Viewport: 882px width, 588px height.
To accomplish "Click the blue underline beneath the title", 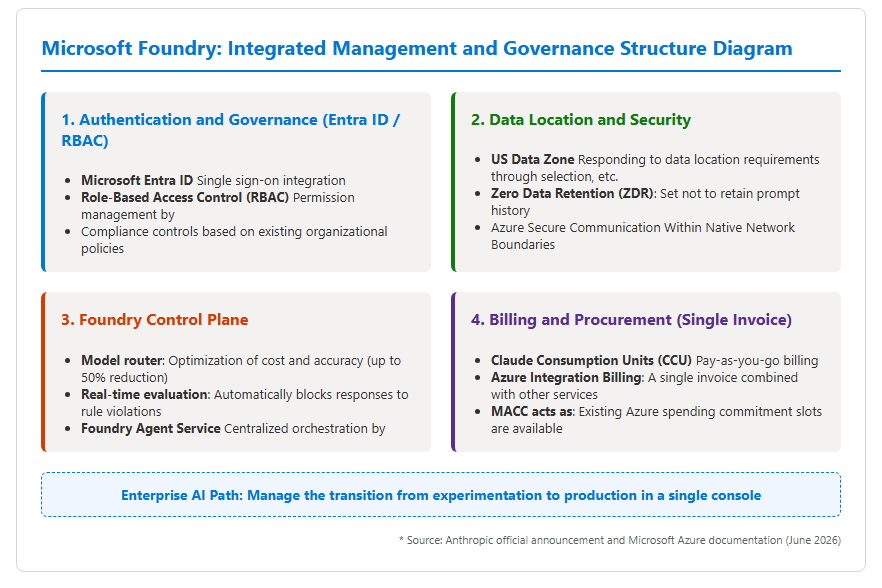I will click(441, 71).
